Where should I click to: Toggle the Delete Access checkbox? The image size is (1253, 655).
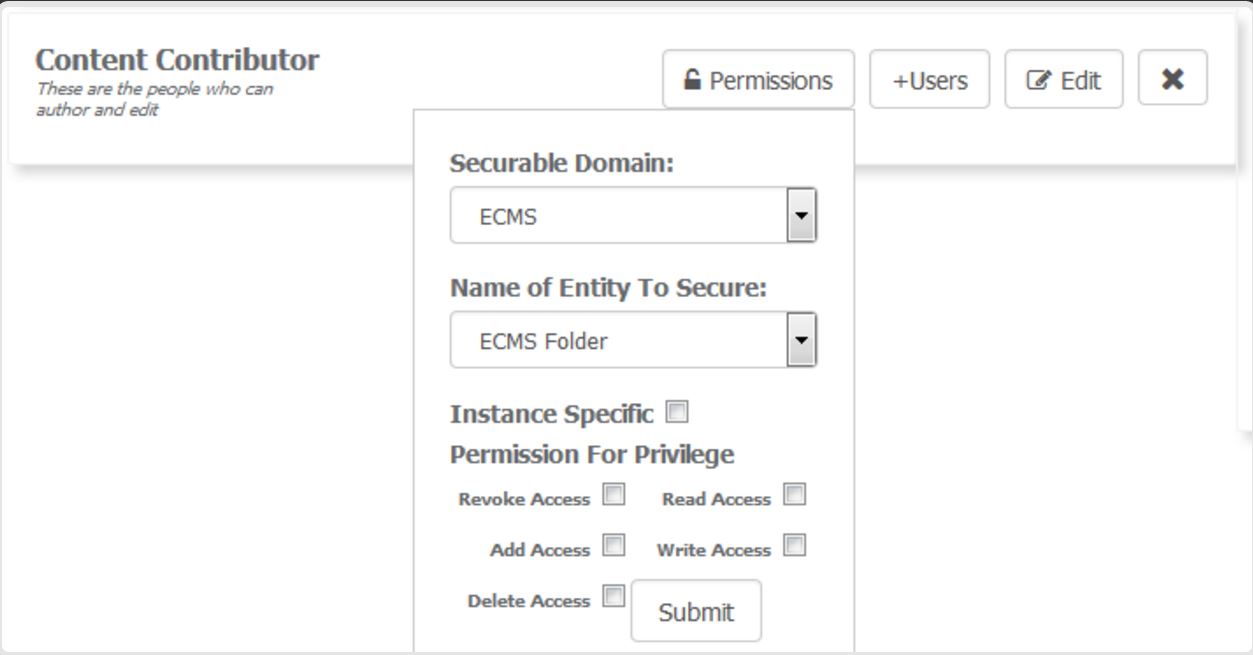point(614,597)
